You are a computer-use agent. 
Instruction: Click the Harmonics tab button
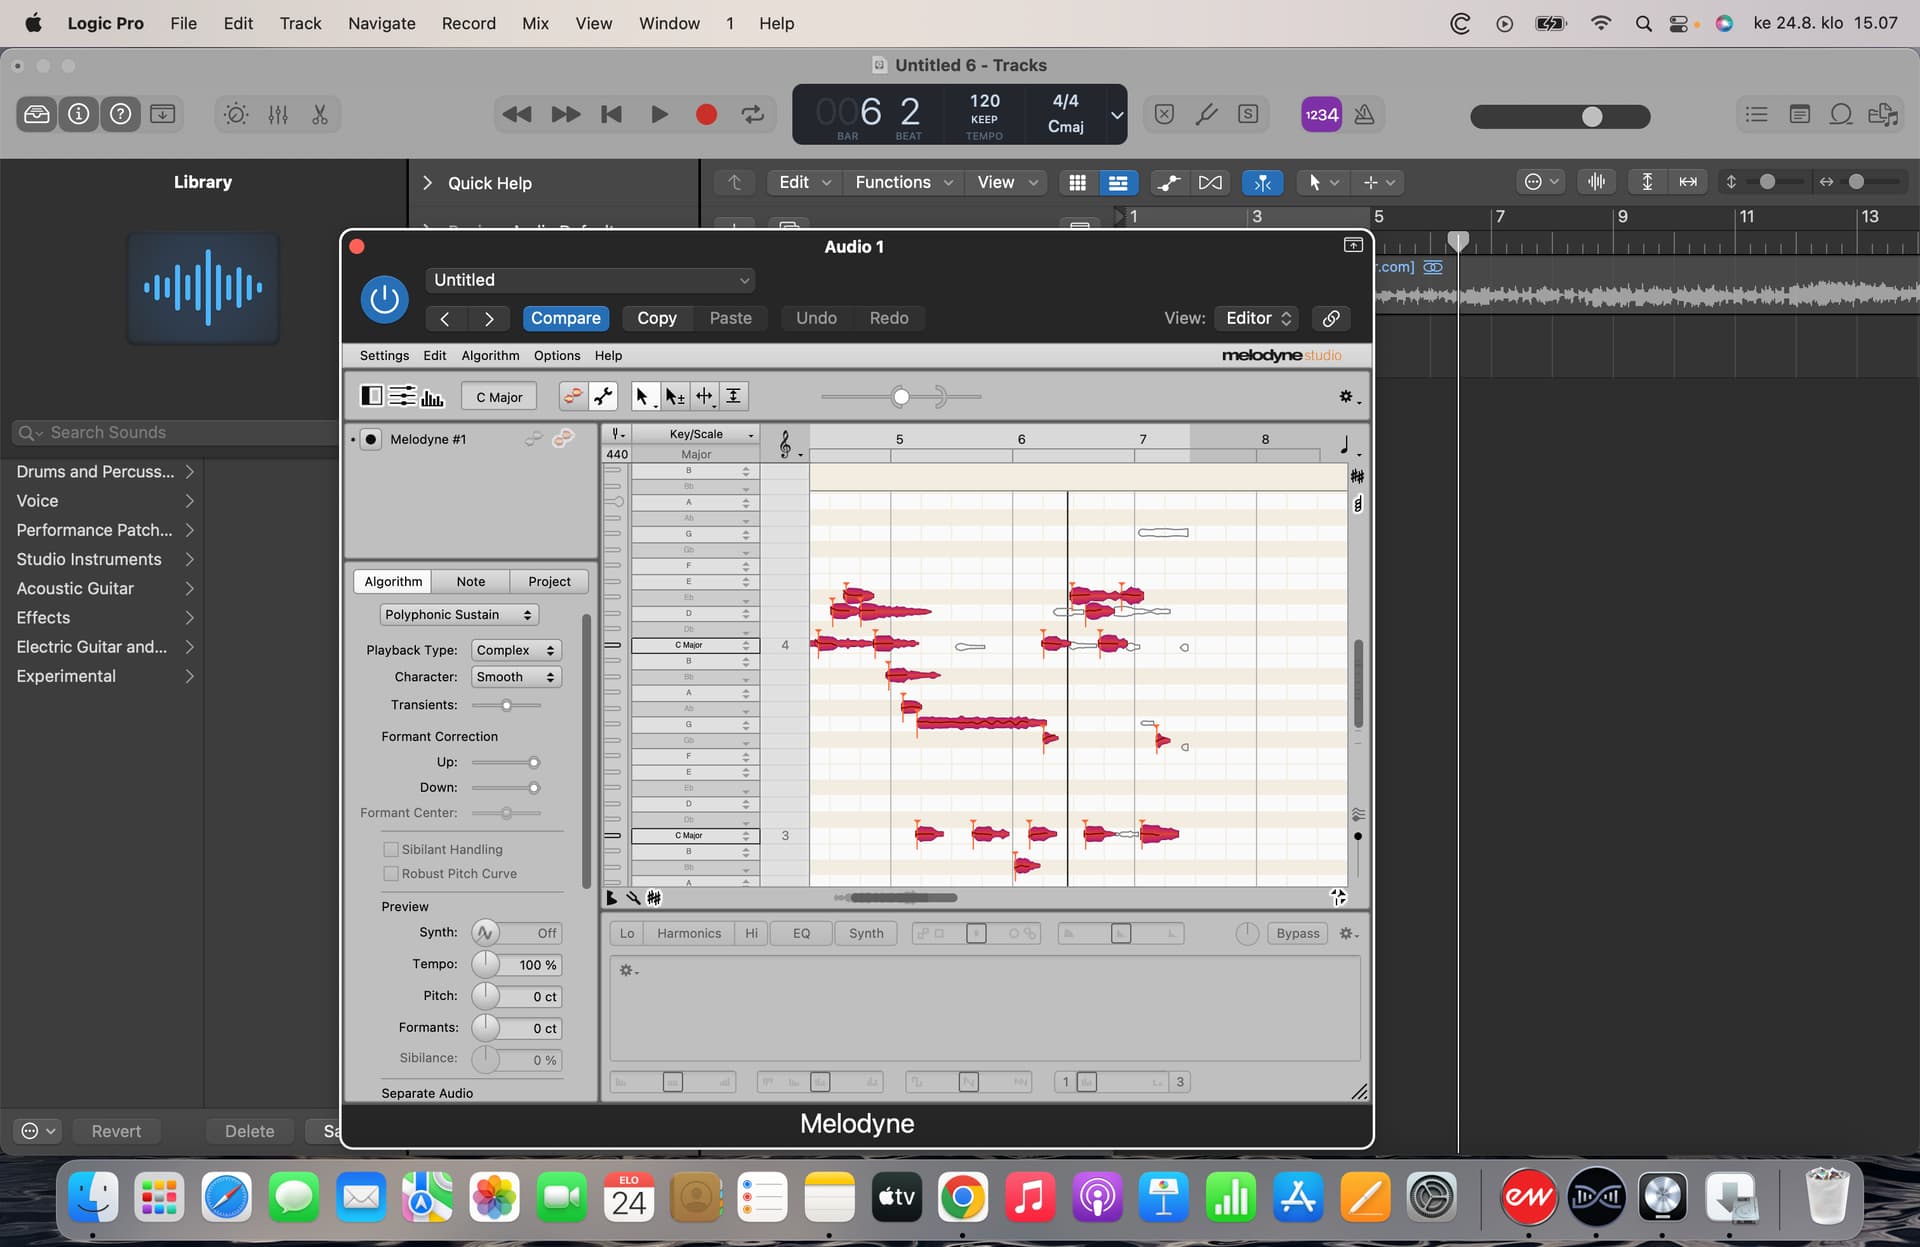coord(689,933)
